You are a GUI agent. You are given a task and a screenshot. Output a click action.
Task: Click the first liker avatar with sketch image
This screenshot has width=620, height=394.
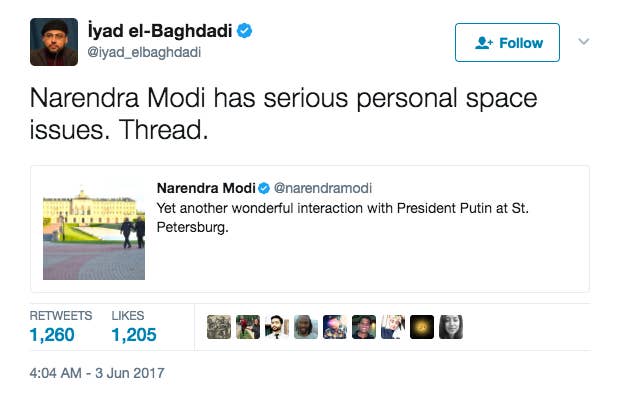pos(219,327)
